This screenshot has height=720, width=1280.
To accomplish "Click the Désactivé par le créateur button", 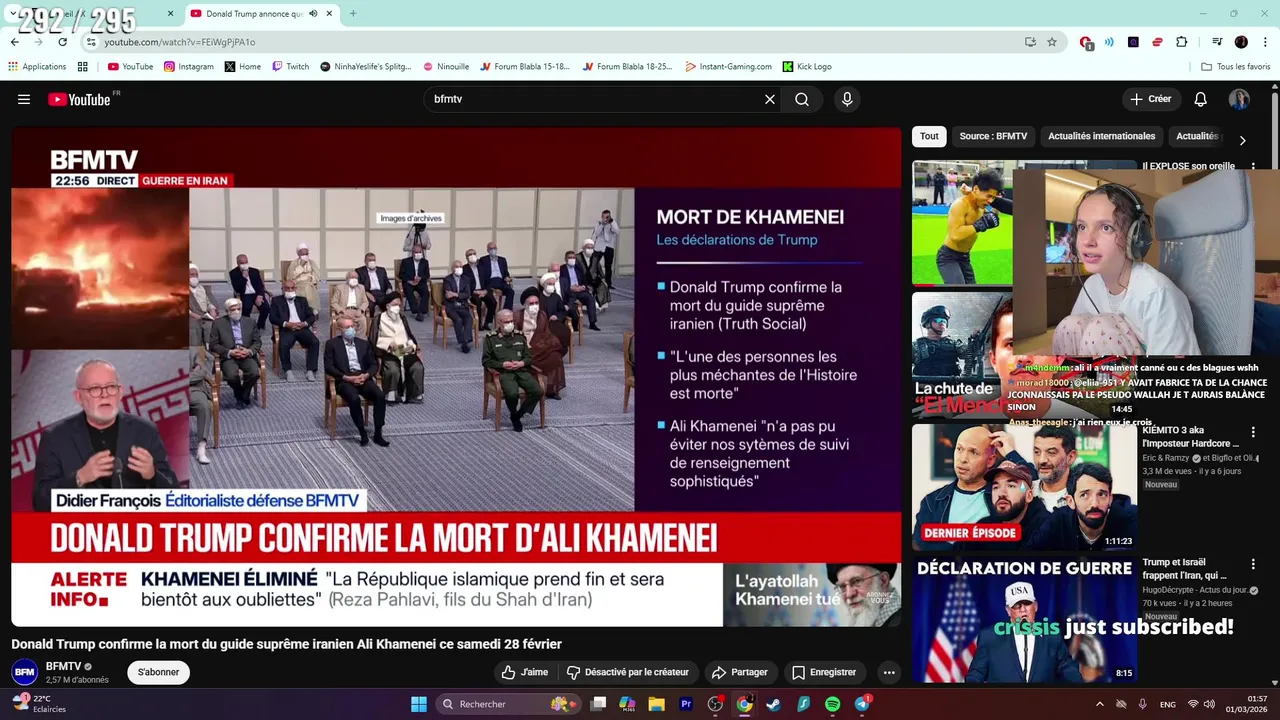I will click(x=627, y=672).
